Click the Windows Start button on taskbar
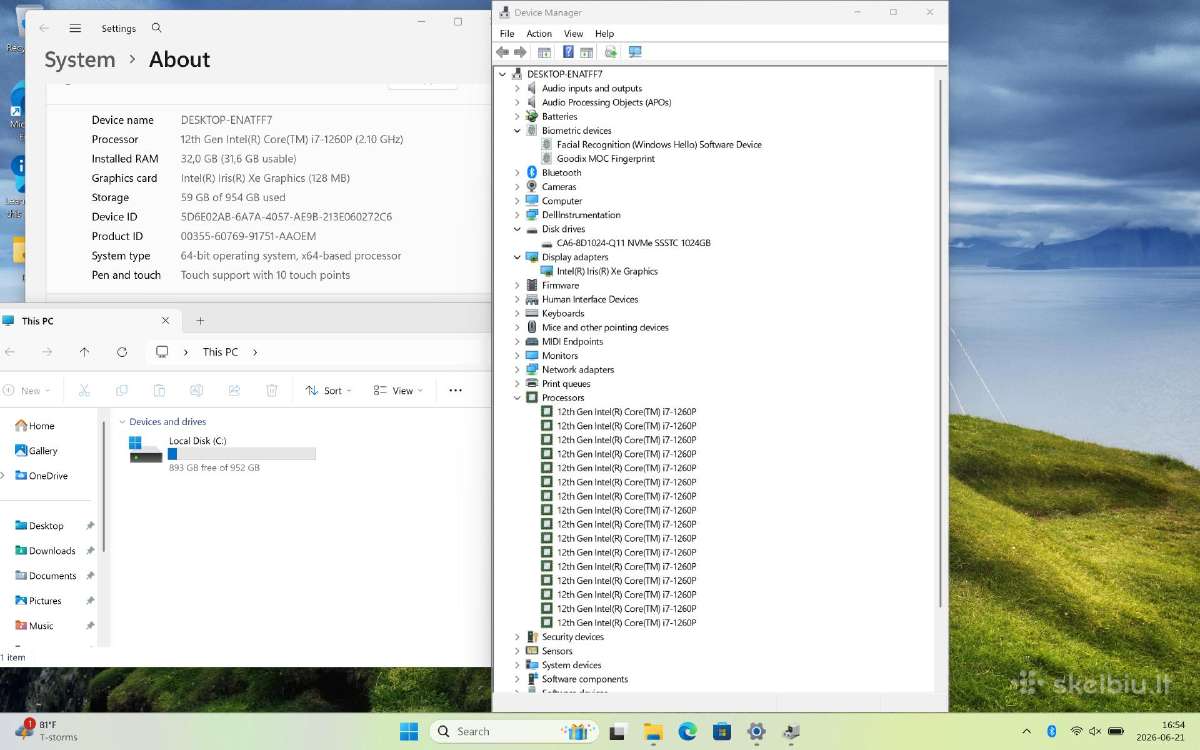This screenshot has width=1200, height=750. 409,731
